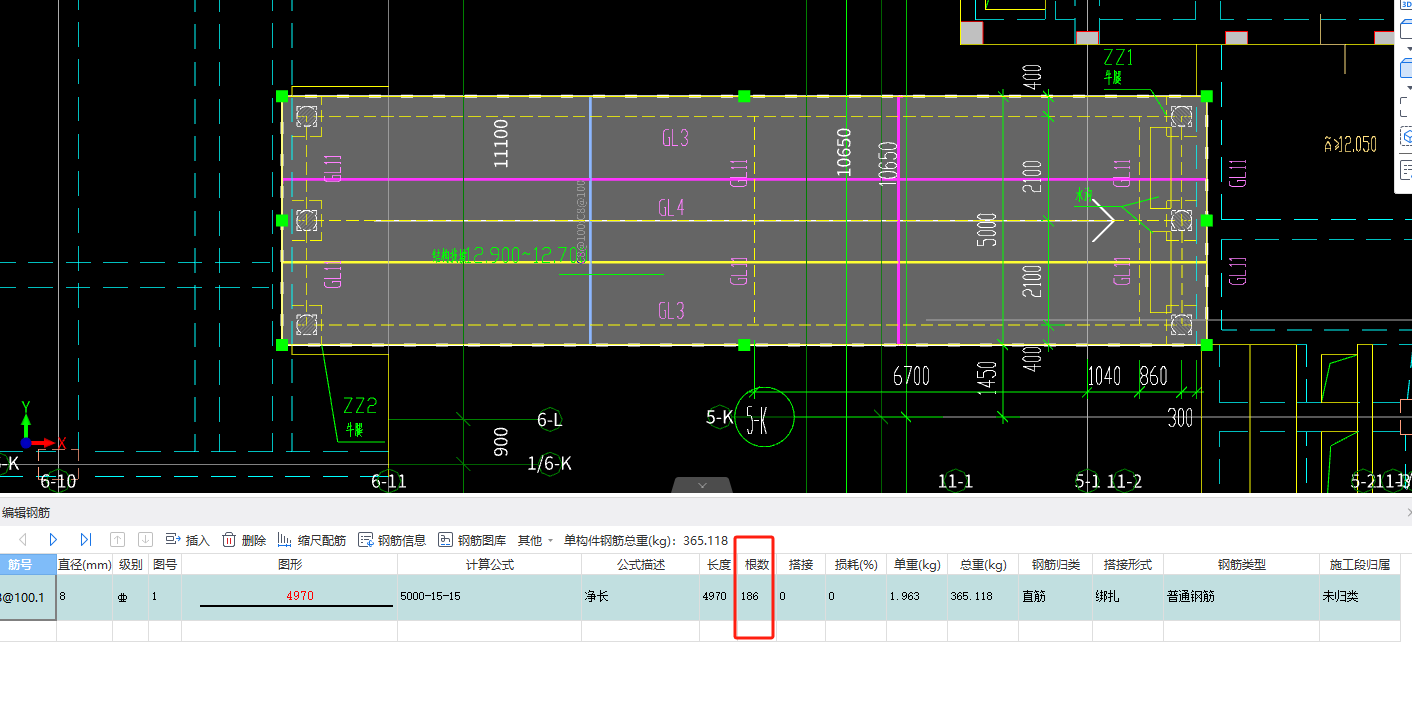Click the 4970 rebar shape graphic cell

tap(289, 597)
